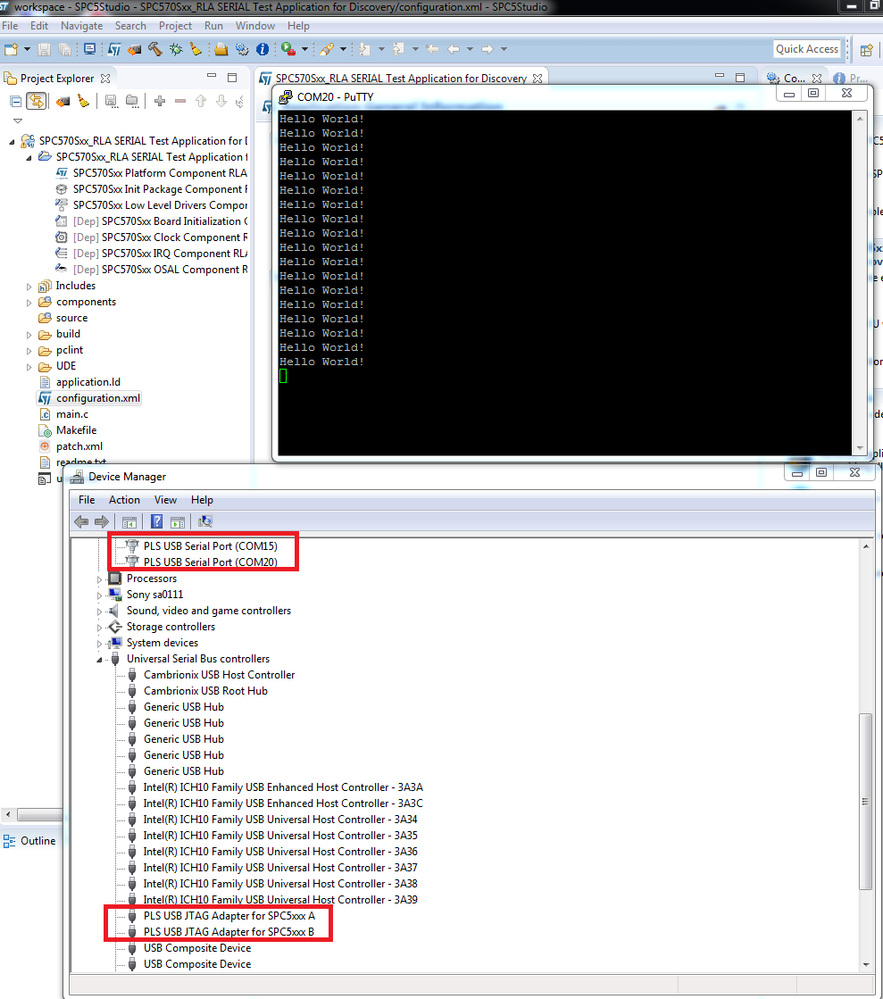Image resolution: width=883 pixels, height=999 pixels.
Task: Expand the build folder in Project Explorer
Action: point(29,334)
